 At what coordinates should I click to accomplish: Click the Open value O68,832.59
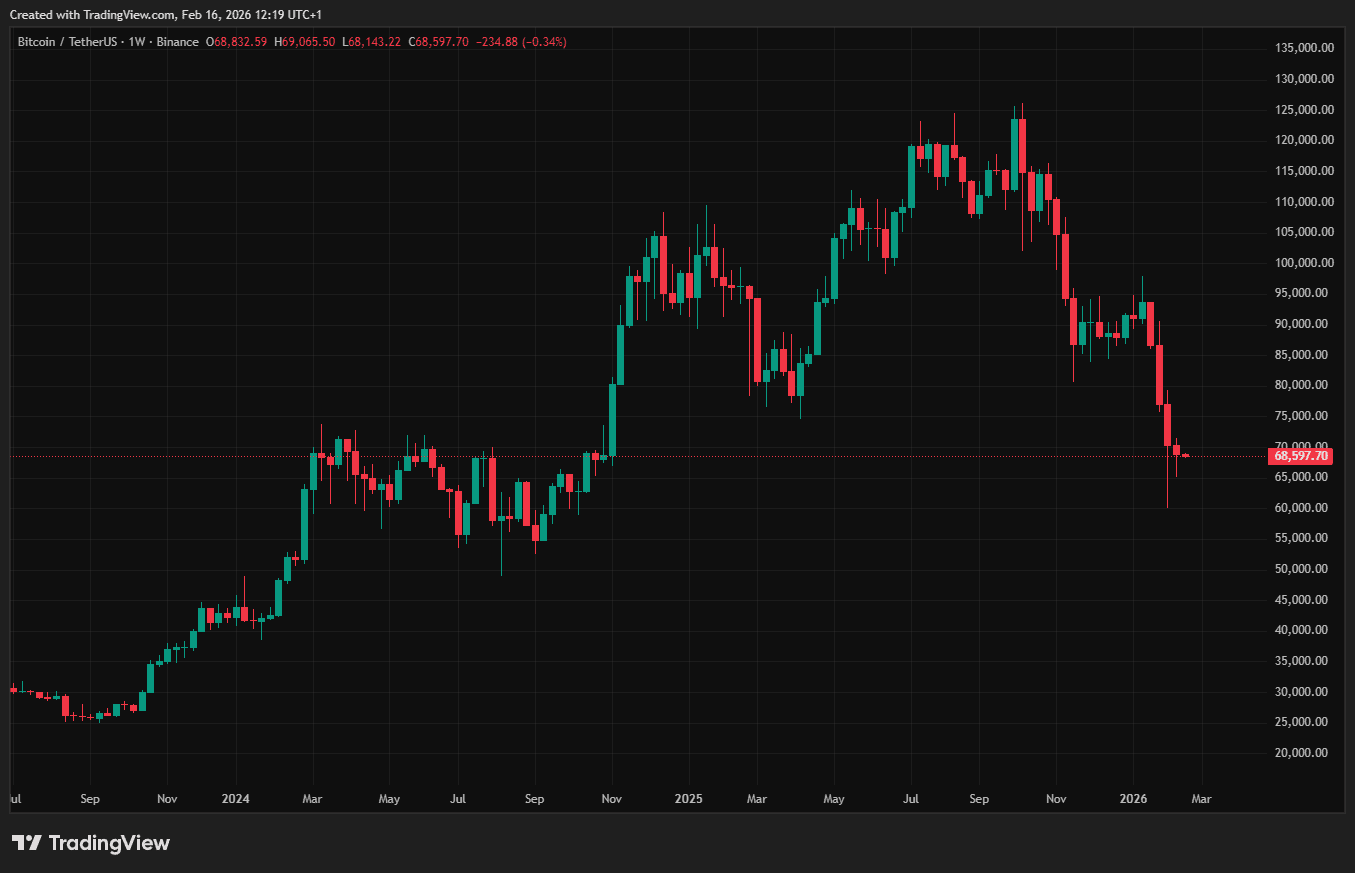(236, 42)
